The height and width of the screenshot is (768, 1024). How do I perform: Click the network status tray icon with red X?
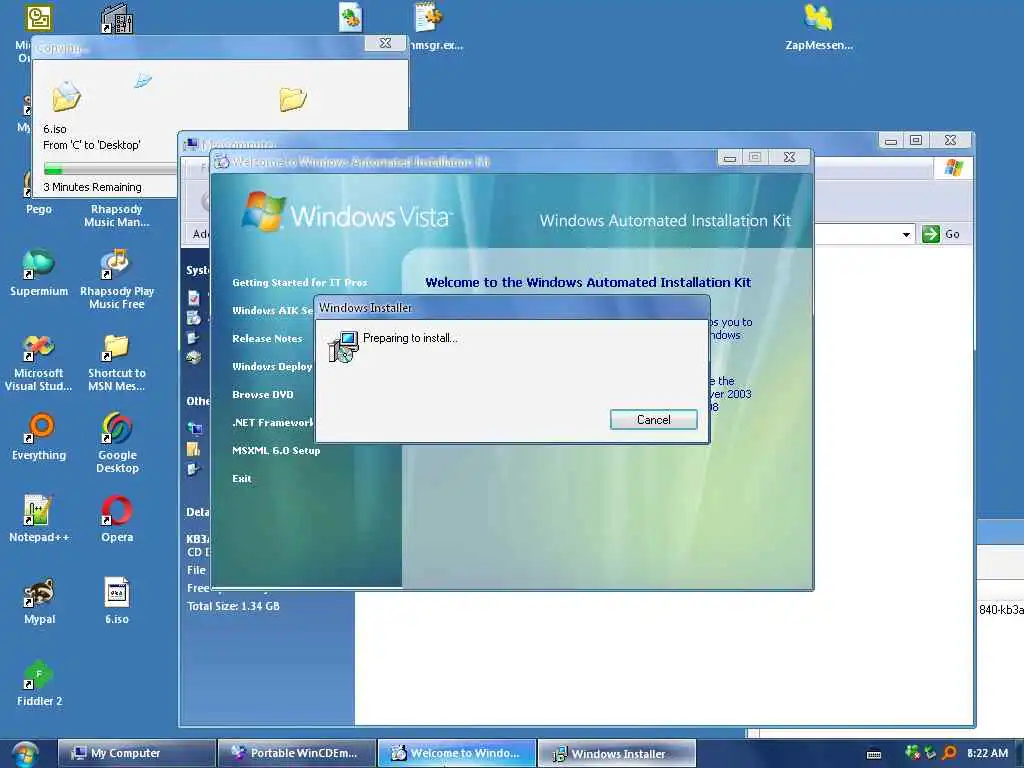point(912,753)
